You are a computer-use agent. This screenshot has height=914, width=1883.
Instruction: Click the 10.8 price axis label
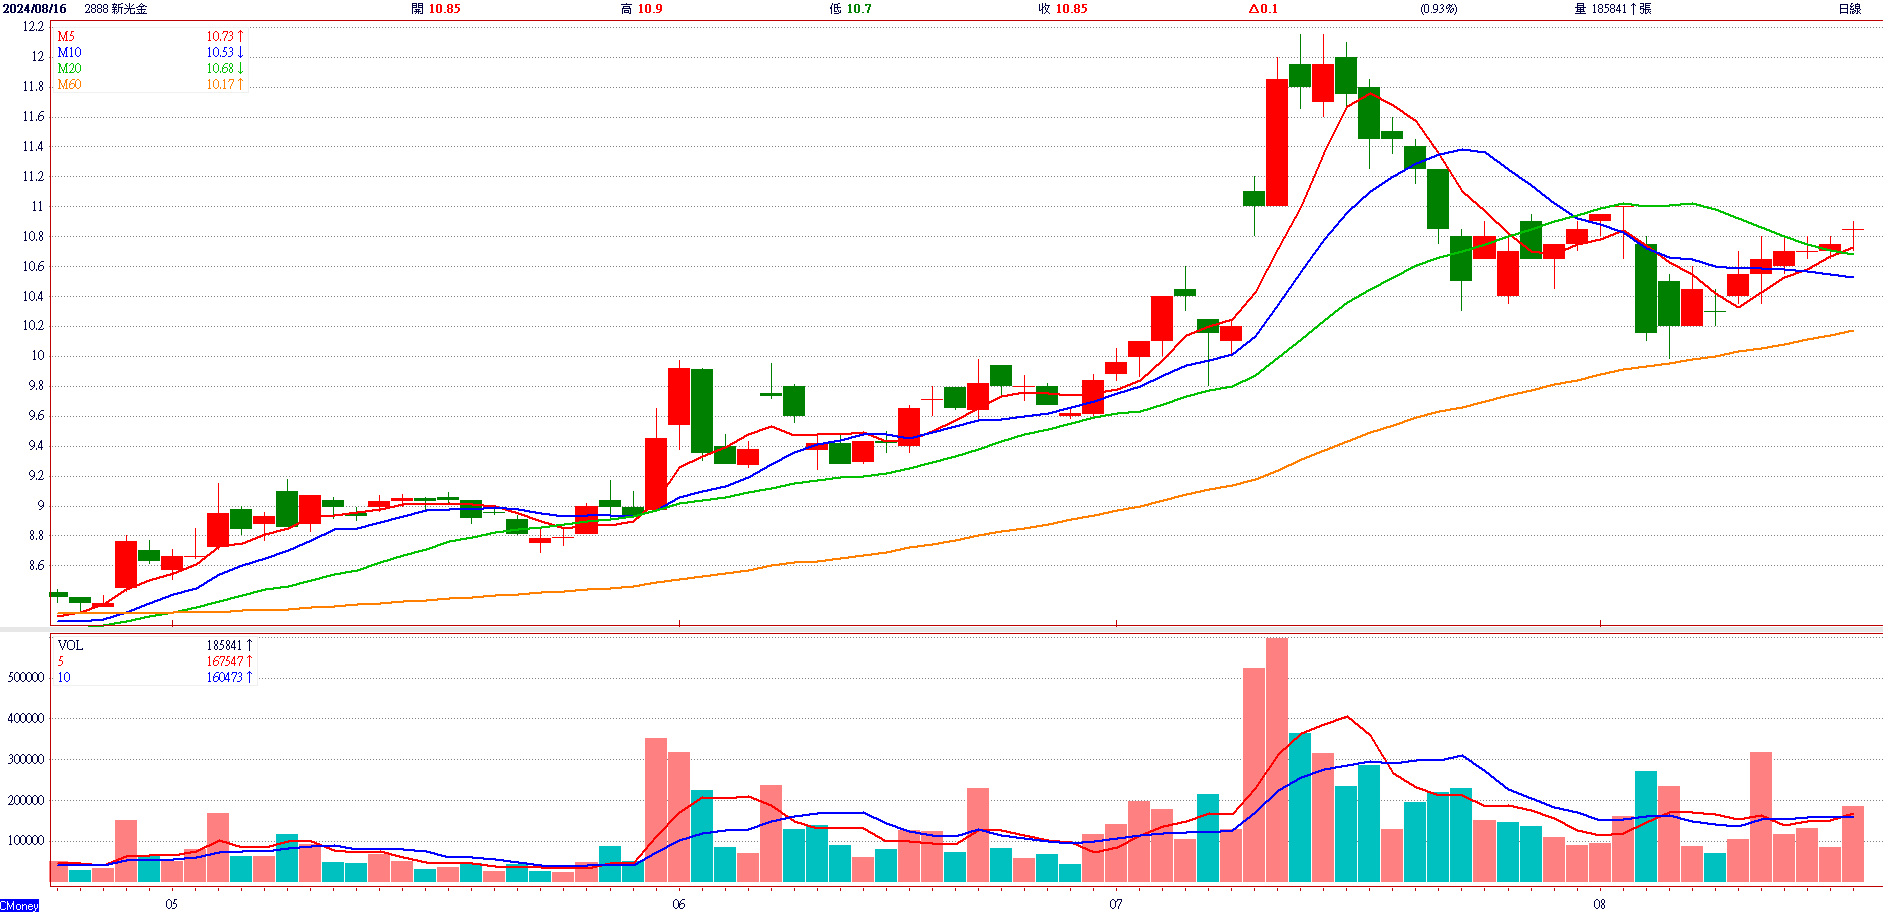tap(34, 237)
